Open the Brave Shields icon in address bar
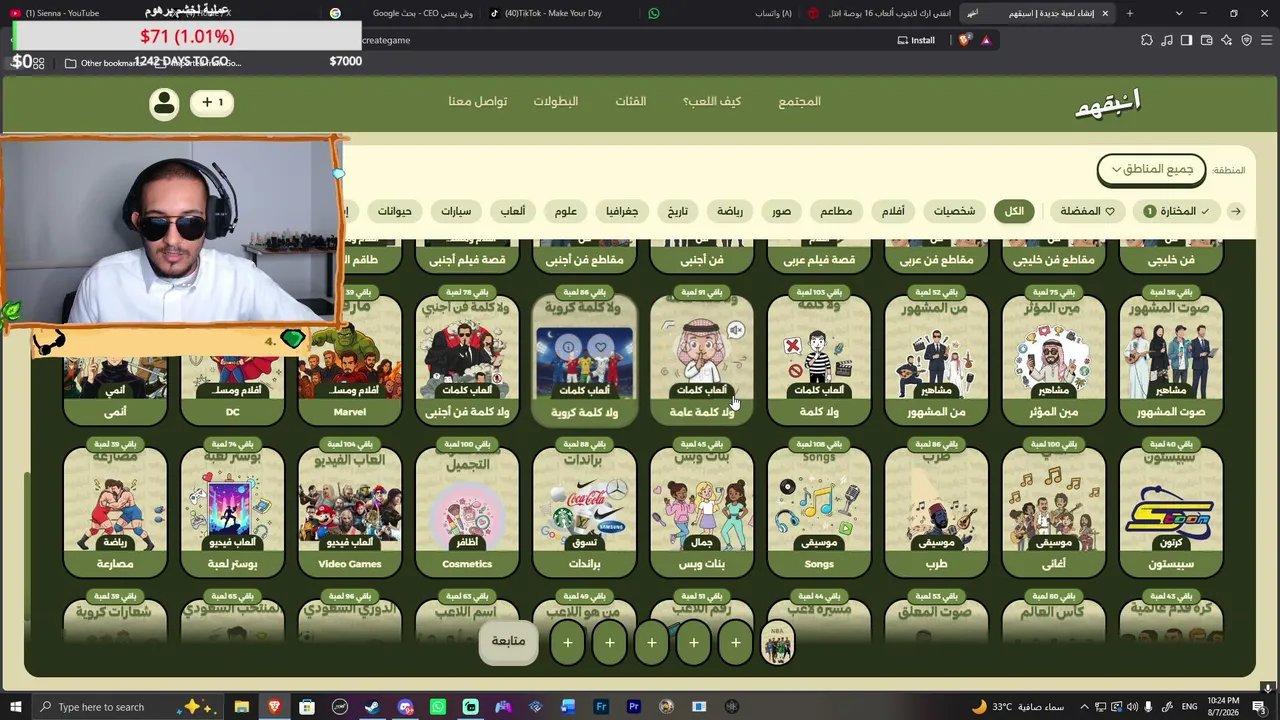Image resolution: width=1280 pixels, height=720 pixels. [x=964, y=40]
